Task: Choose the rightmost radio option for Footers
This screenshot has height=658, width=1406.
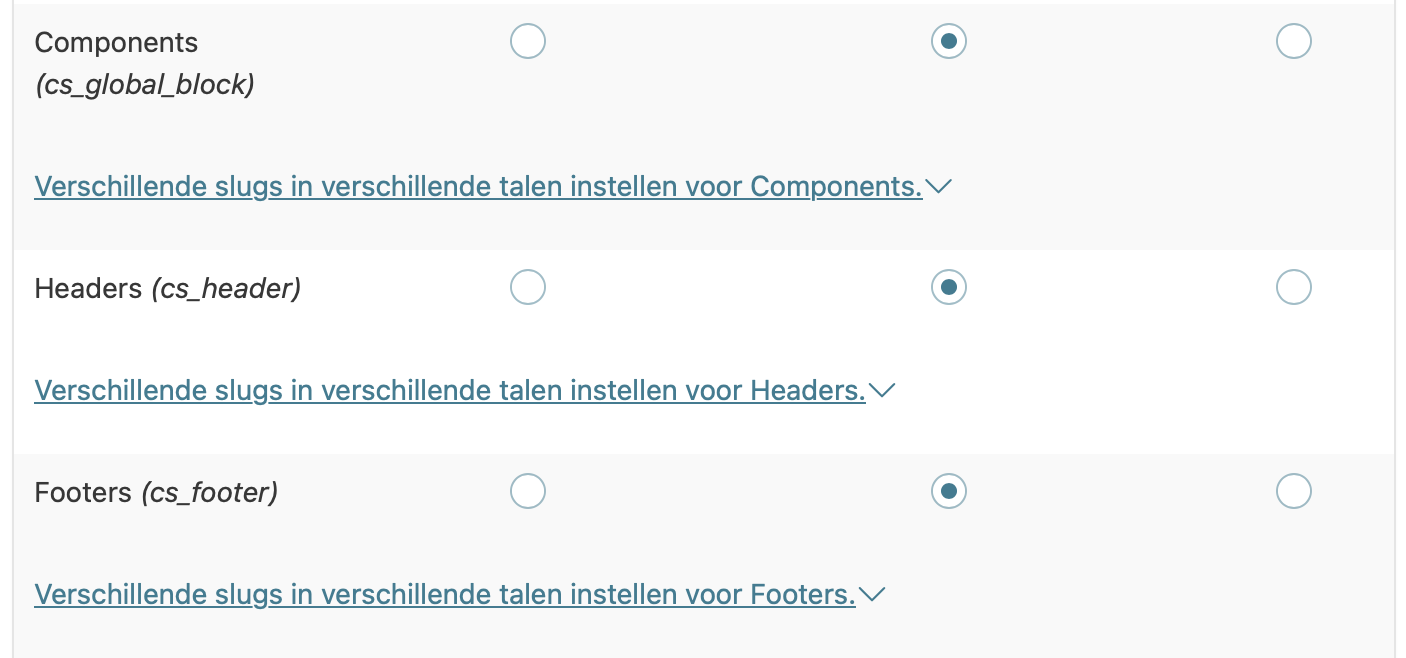Action: click(1293, 492)
